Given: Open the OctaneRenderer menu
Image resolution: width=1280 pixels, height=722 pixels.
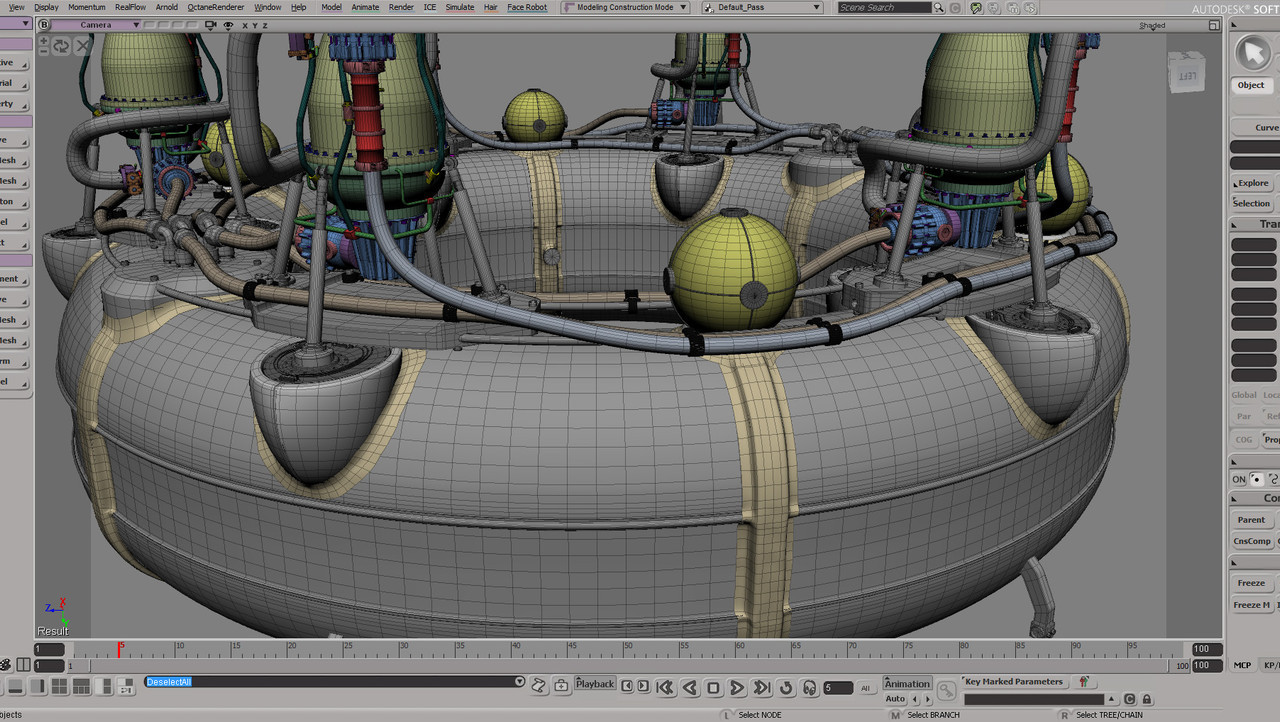Looking at the screenshot, I should (x=215, y=7).
